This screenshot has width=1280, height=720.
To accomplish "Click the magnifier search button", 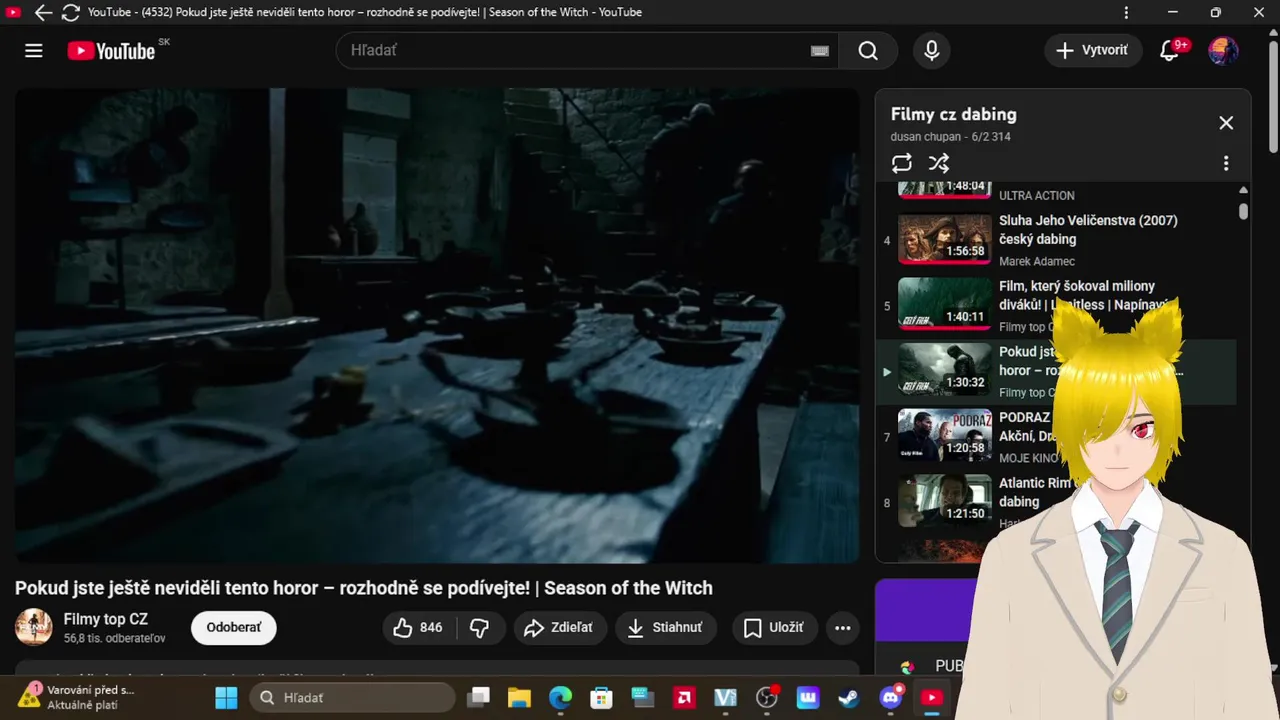I will pyautogui.click(x=868, y=51).
